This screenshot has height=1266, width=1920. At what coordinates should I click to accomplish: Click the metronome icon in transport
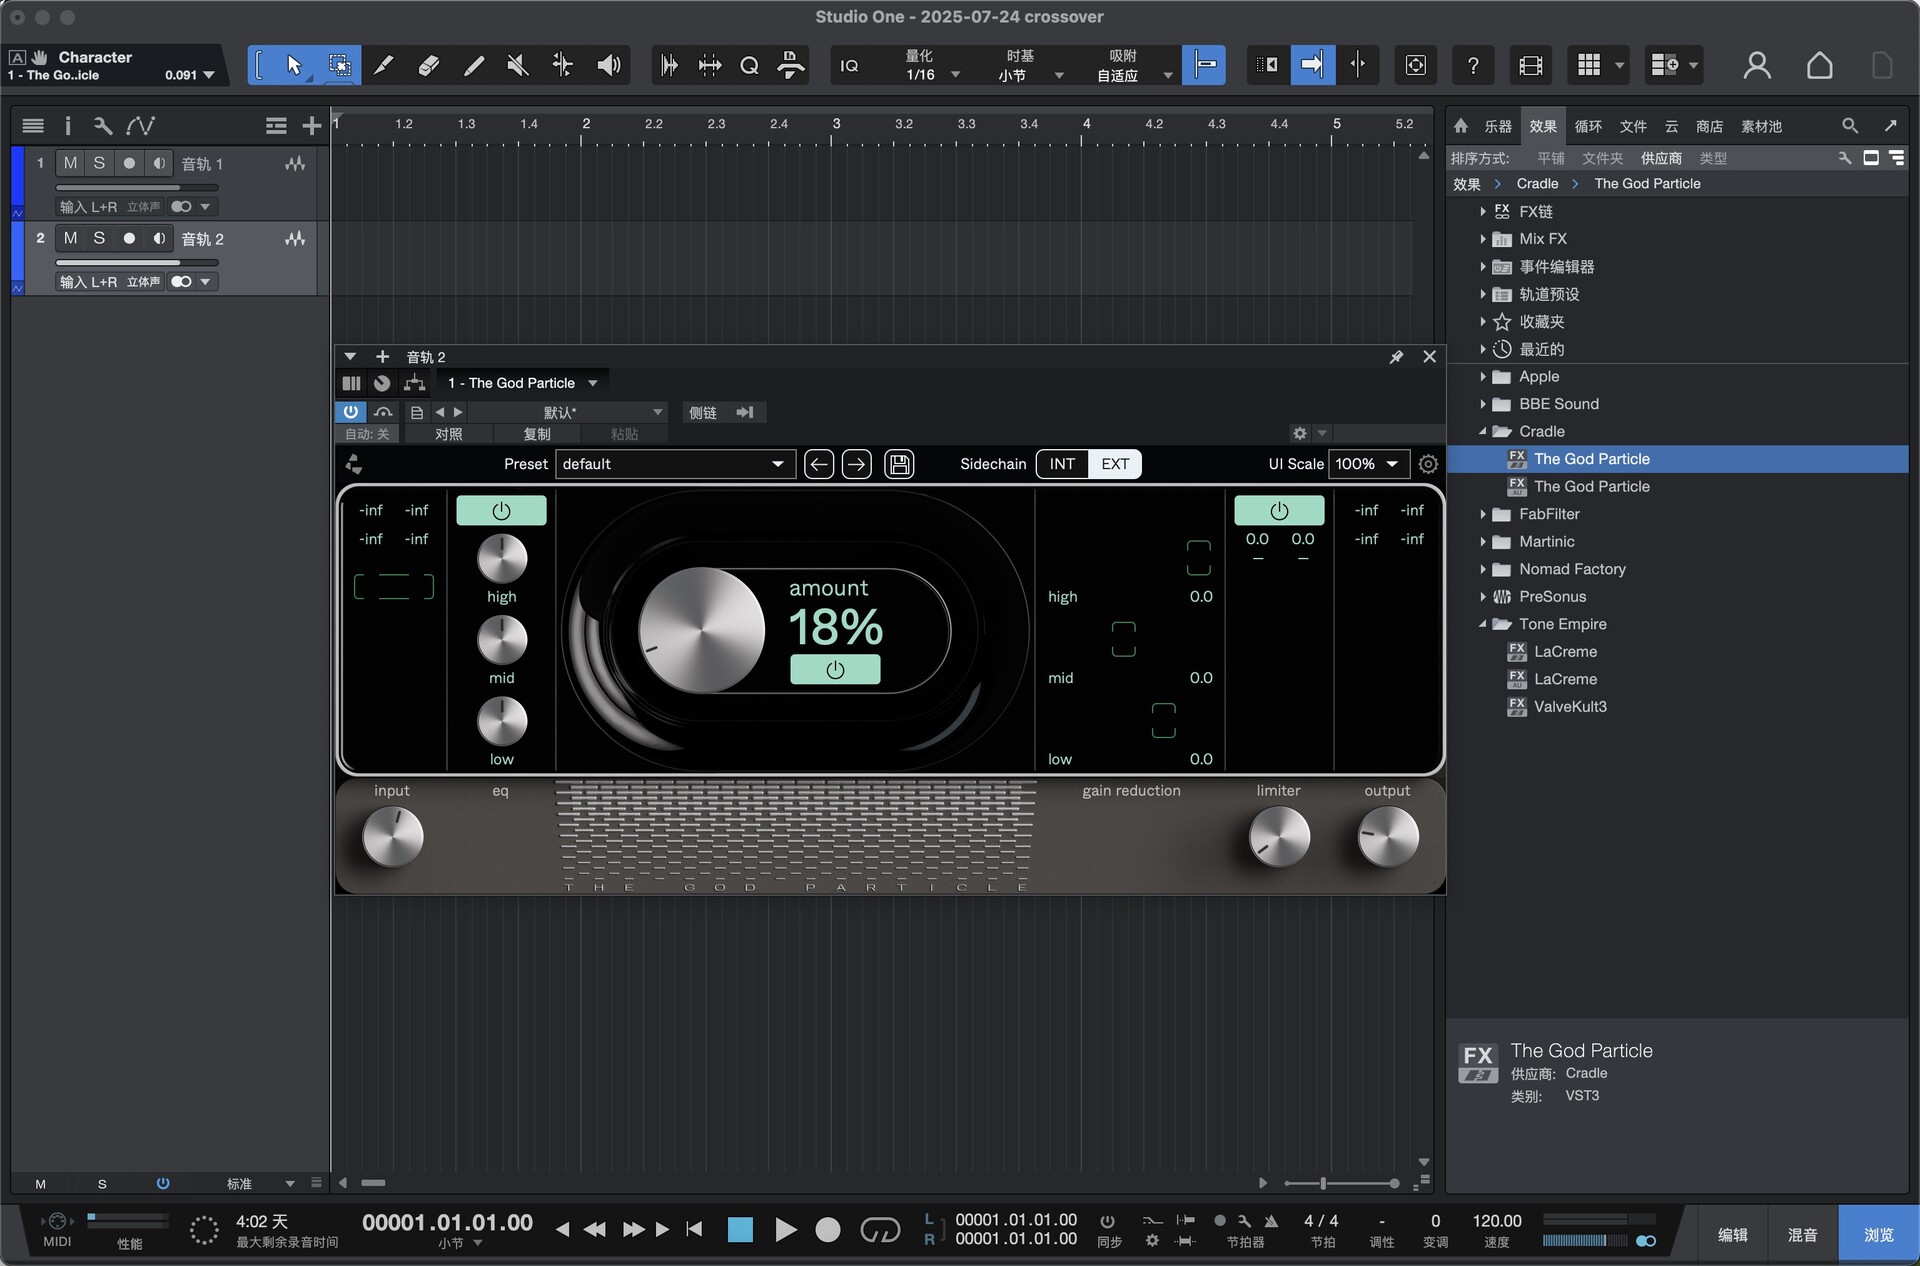pos(1271,1221)
